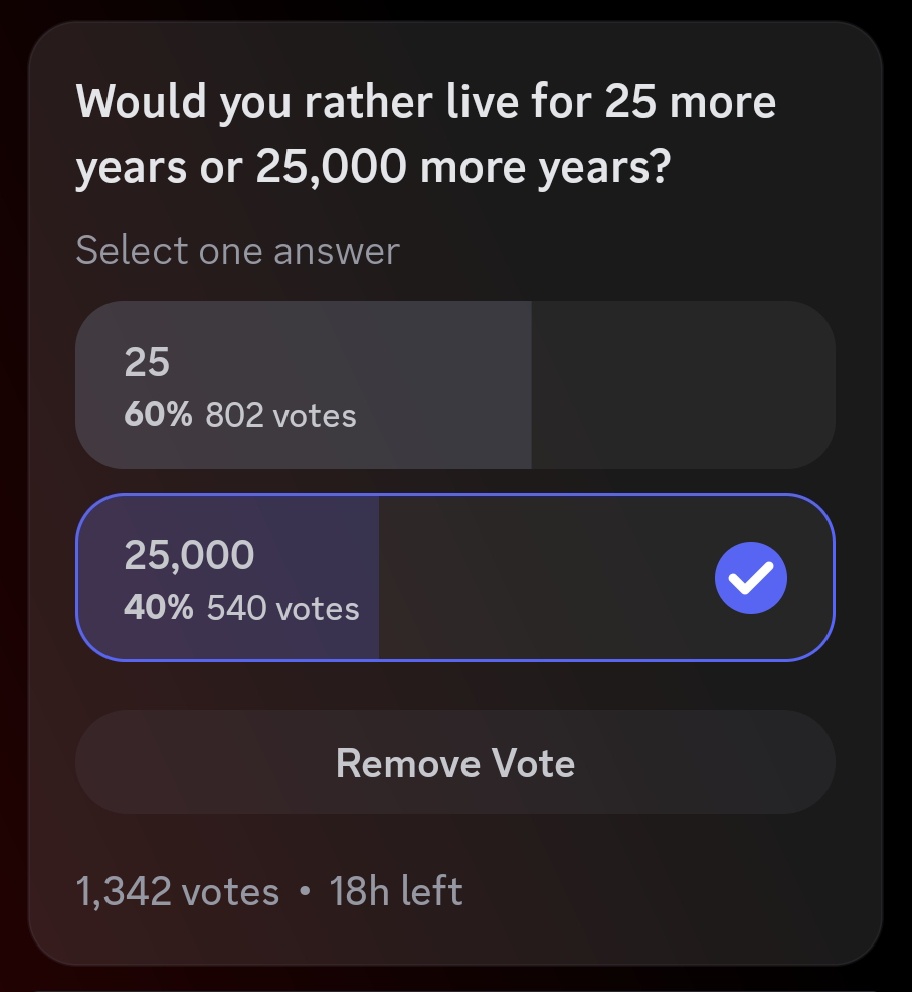
Task: Click the 540 votes count label
Action: (283, 607)
